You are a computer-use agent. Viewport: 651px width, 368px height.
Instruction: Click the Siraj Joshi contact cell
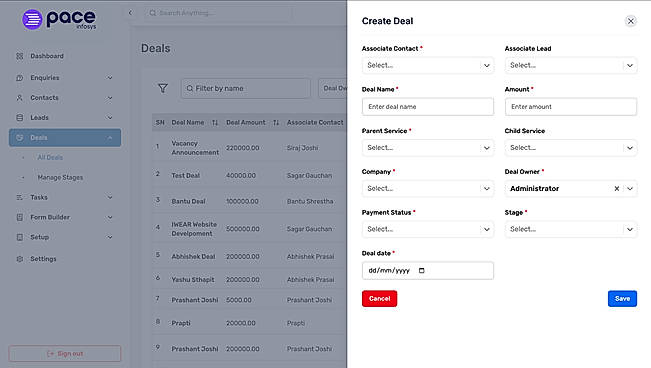(x=303, y=148)
